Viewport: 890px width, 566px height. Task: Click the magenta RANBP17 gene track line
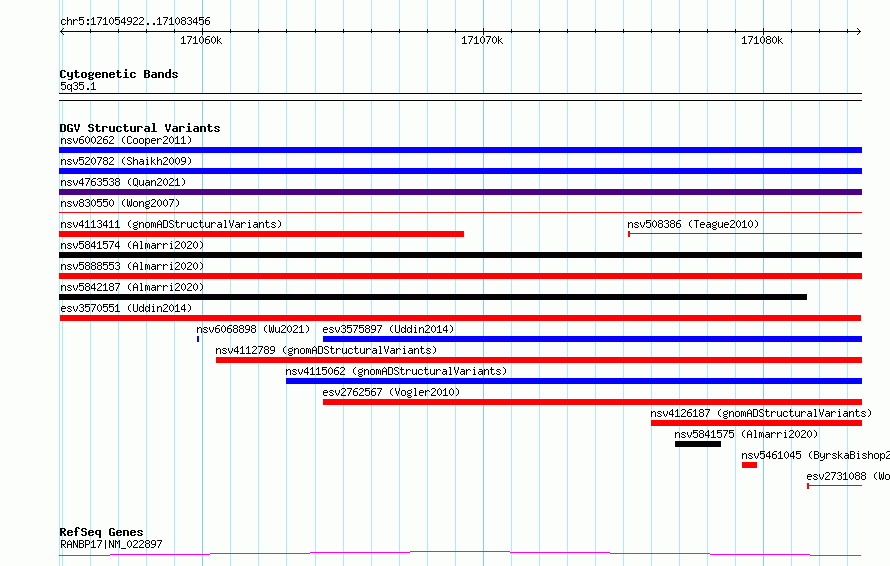coord(460,553)
